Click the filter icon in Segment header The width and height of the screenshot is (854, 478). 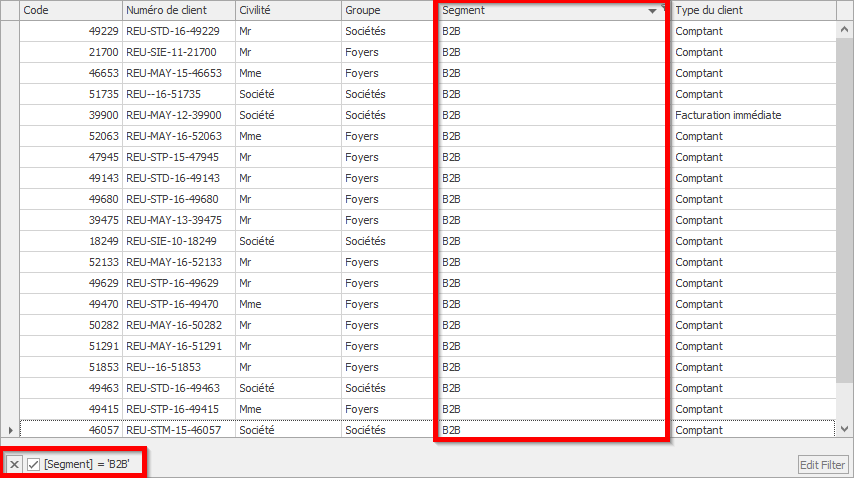(x=663, y=7)
